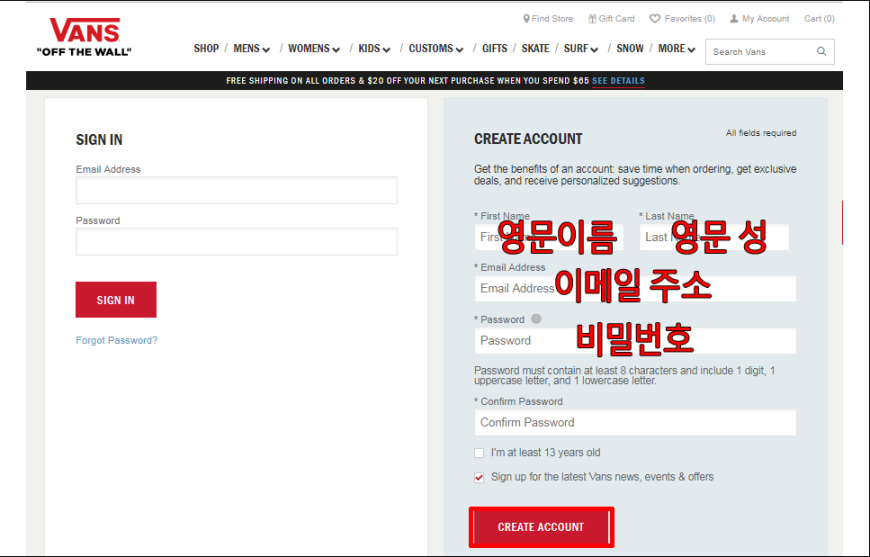The height and width of the screenshot is (557, 870).
Task: Click the Vans "Off The Wall" logo
Action: point(84,37)
